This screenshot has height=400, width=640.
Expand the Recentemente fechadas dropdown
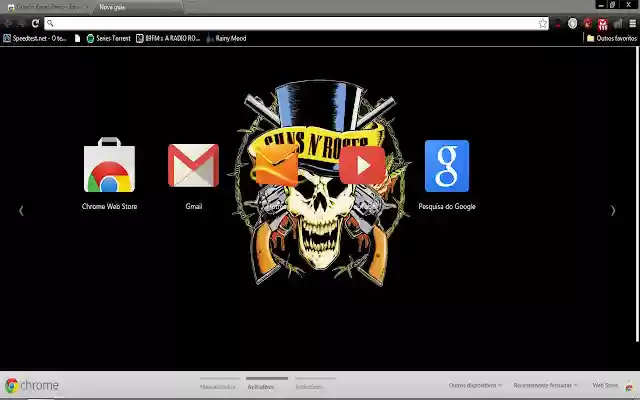click(545, 385)
